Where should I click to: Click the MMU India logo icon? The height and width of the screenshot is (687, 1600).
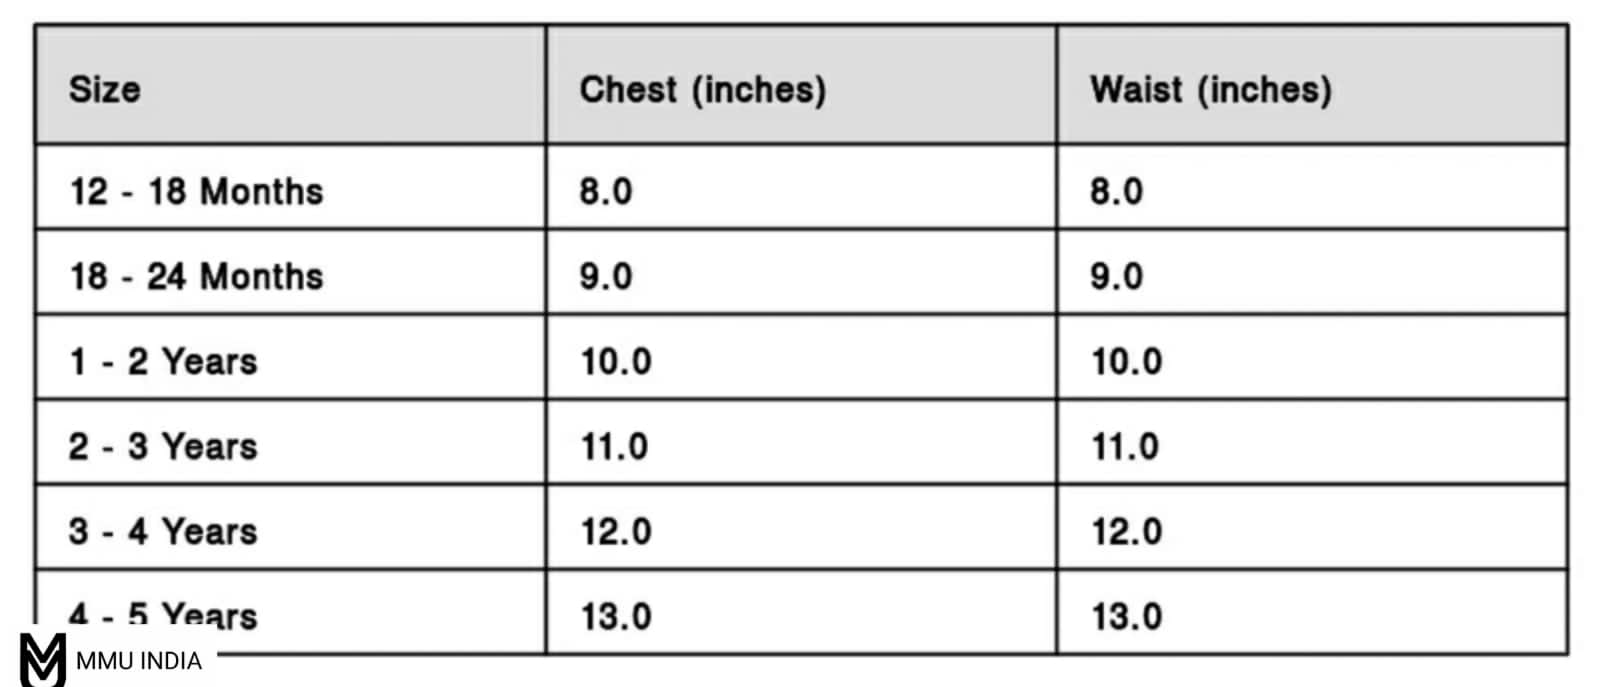point(42,659)
